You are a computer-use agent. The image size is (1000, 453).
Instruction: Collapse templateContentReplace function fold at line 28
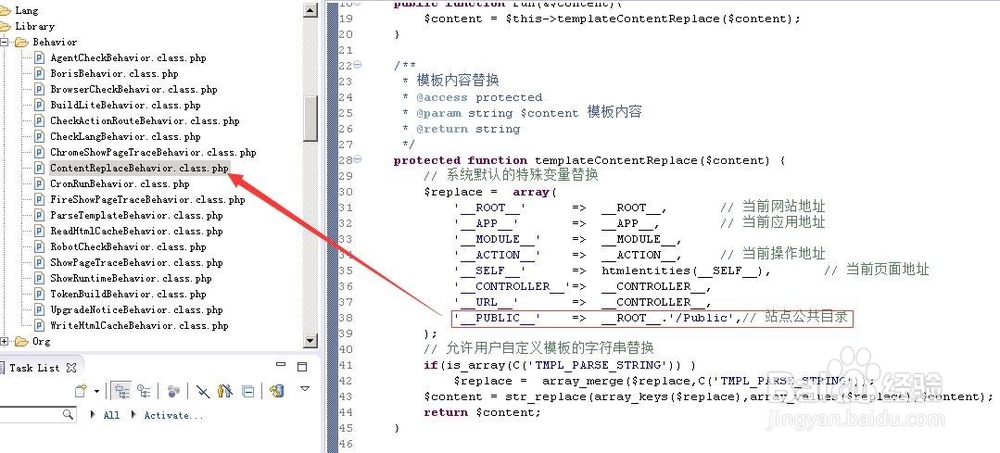click(x=357, y=160)
